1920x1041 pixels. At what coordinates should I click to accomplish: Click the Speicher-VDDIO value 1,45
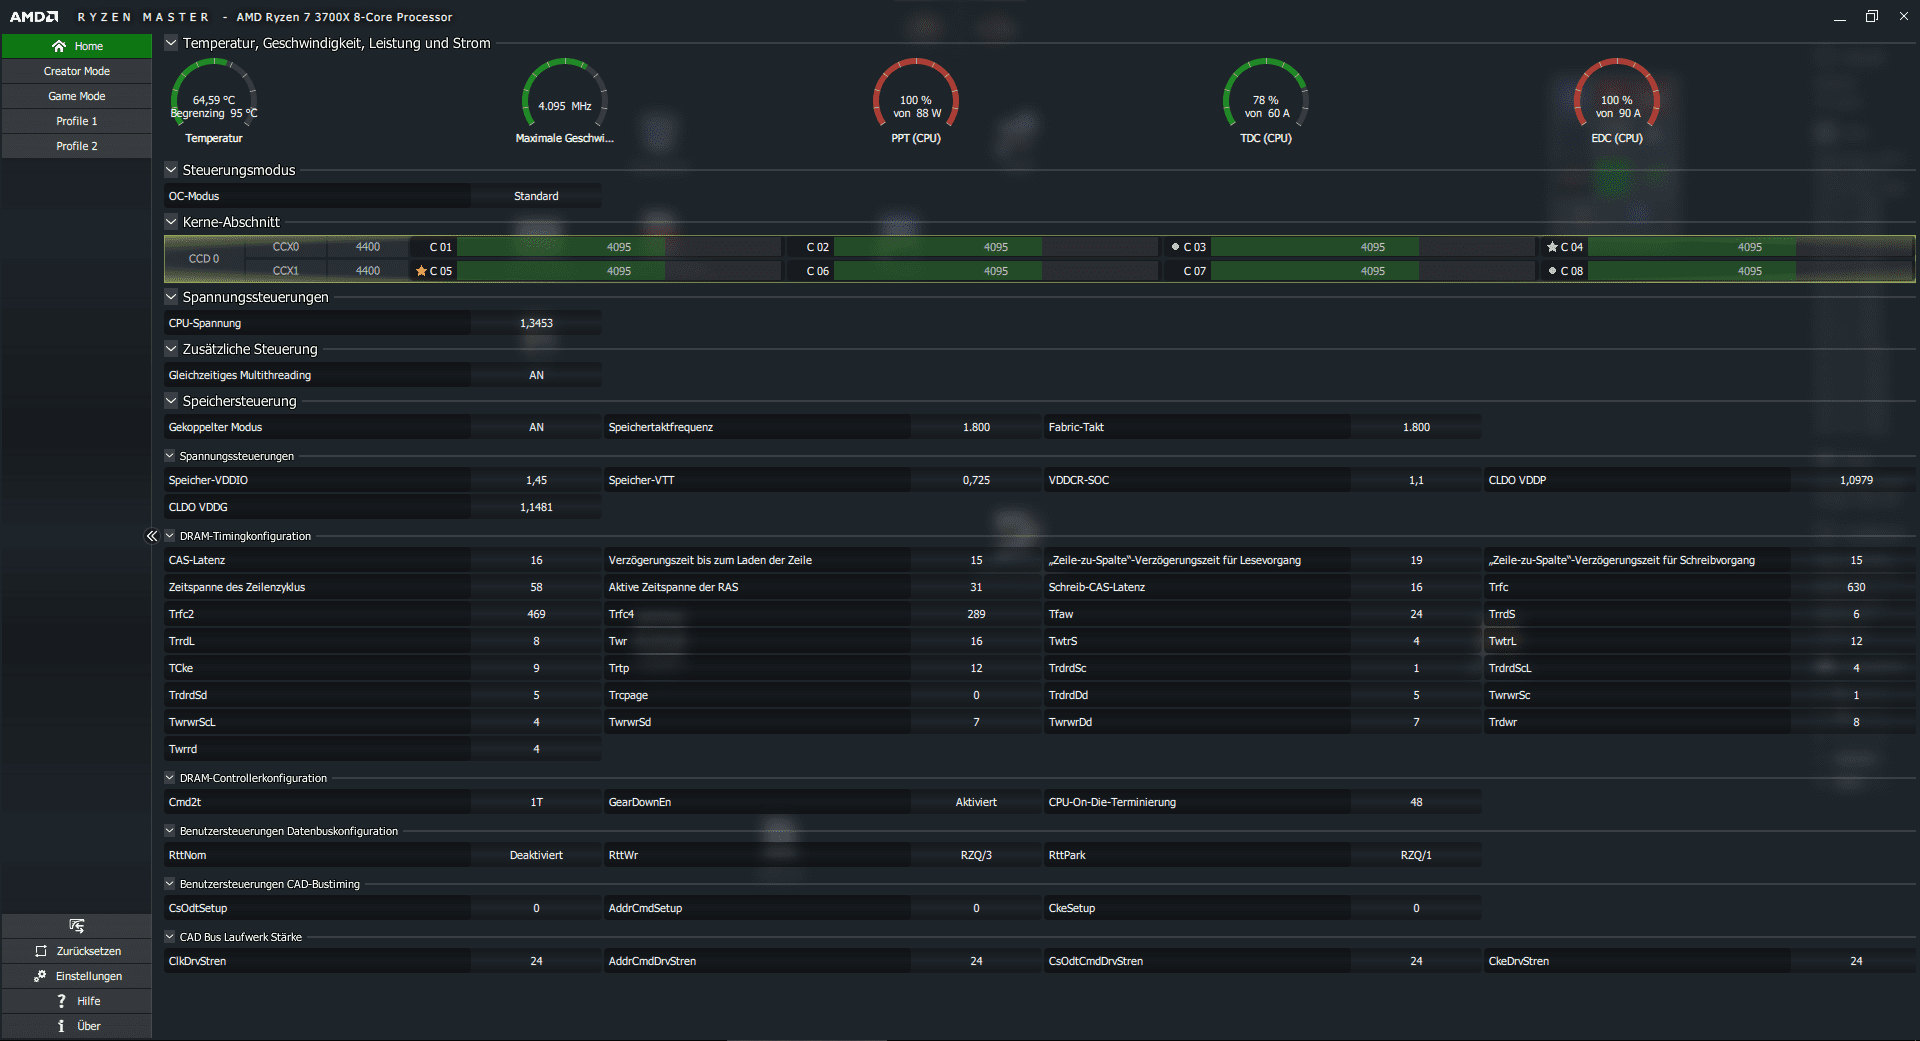pos(536,480)
